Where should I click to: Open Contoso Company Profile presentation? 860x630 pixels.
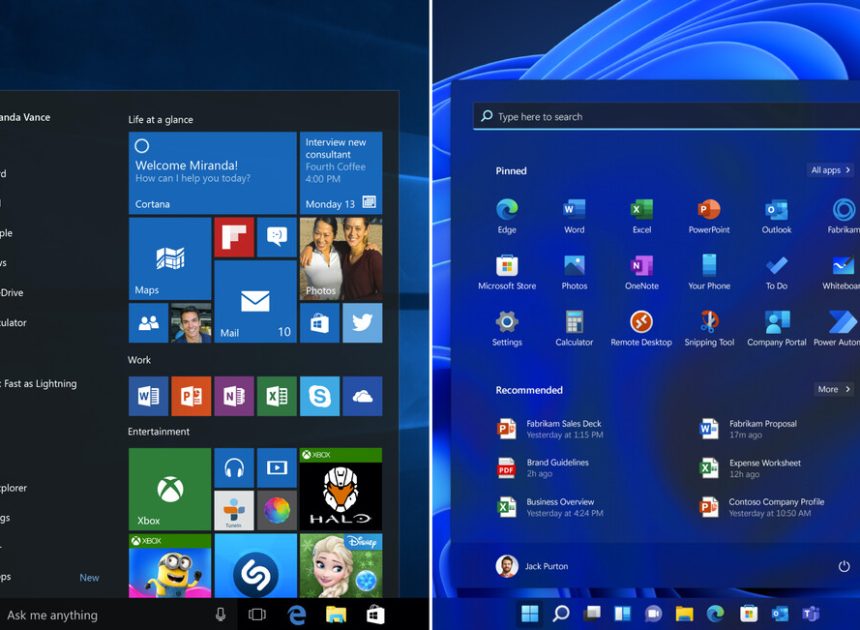(x=762, y=507)
